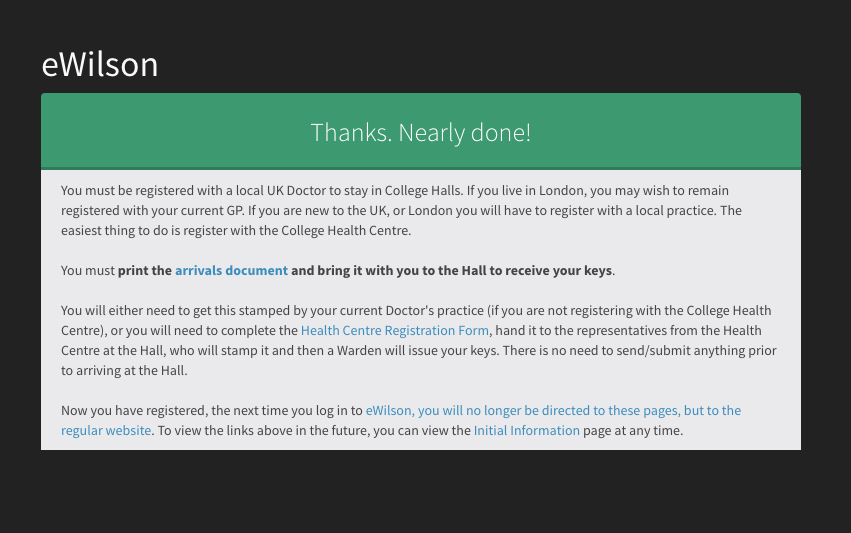Click the "to arriving at the Hall." text

click(124, 371)
